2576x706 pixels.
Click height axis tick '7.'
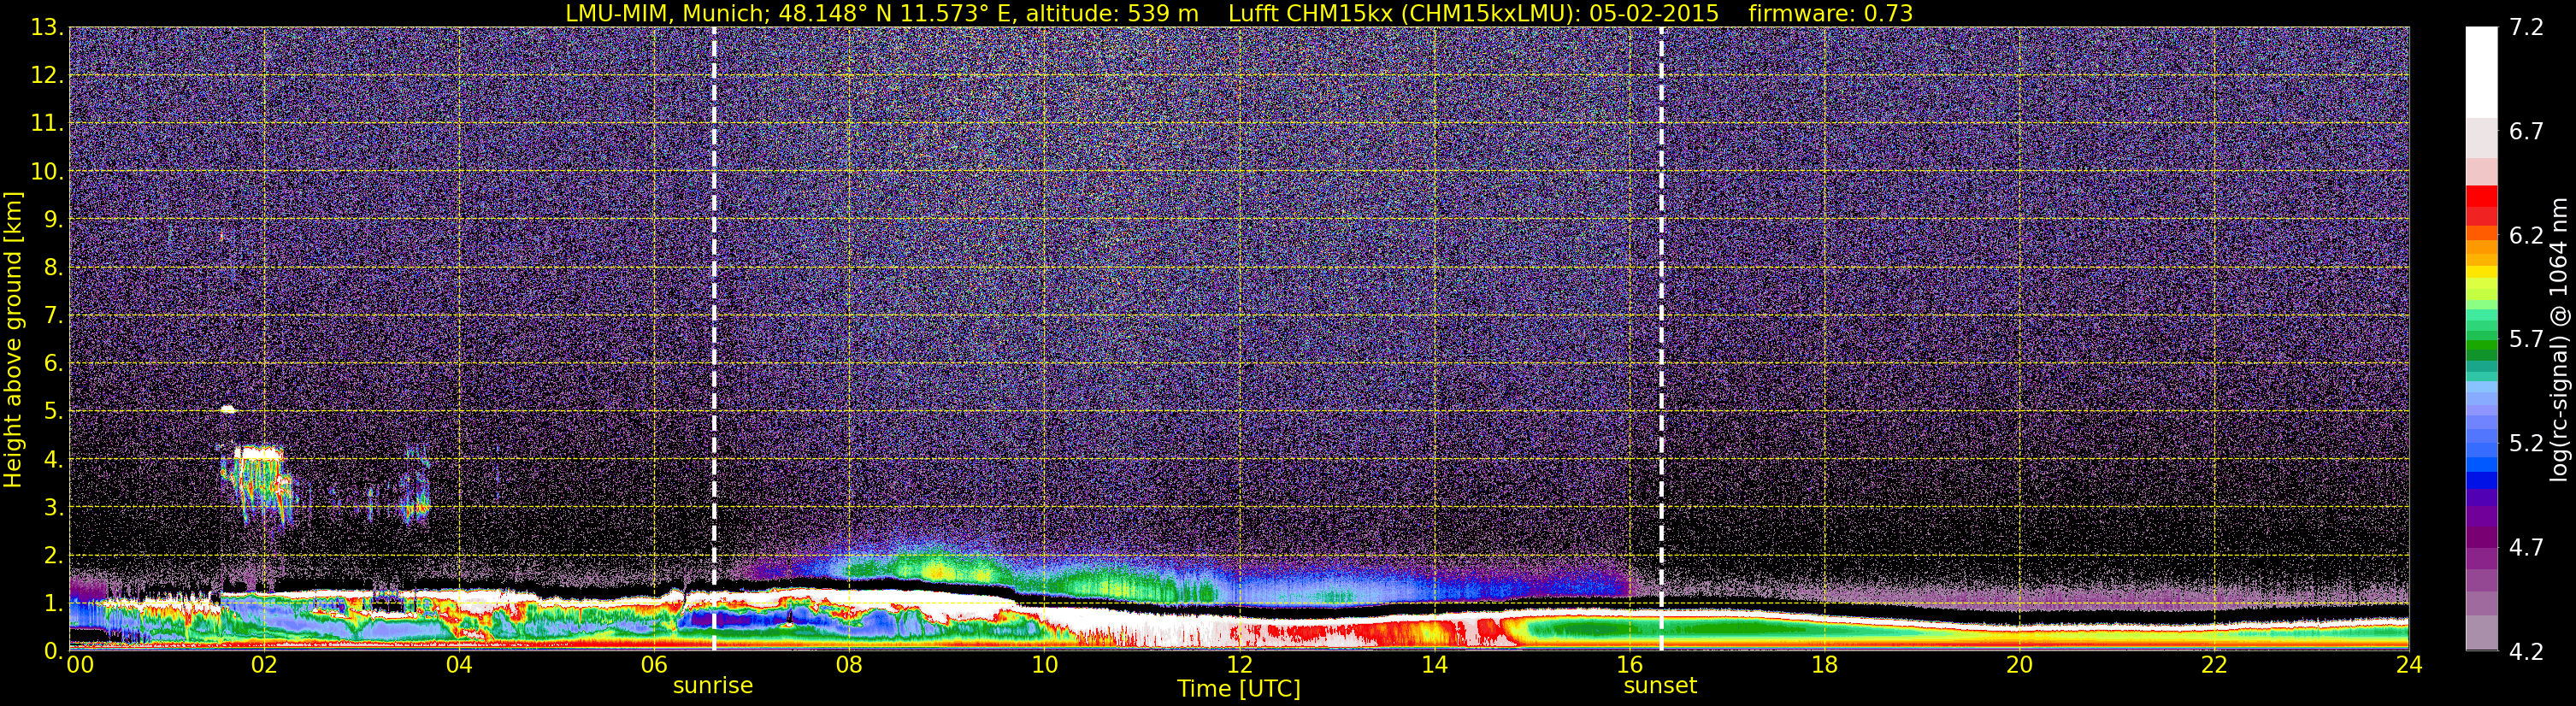[52, 316]
